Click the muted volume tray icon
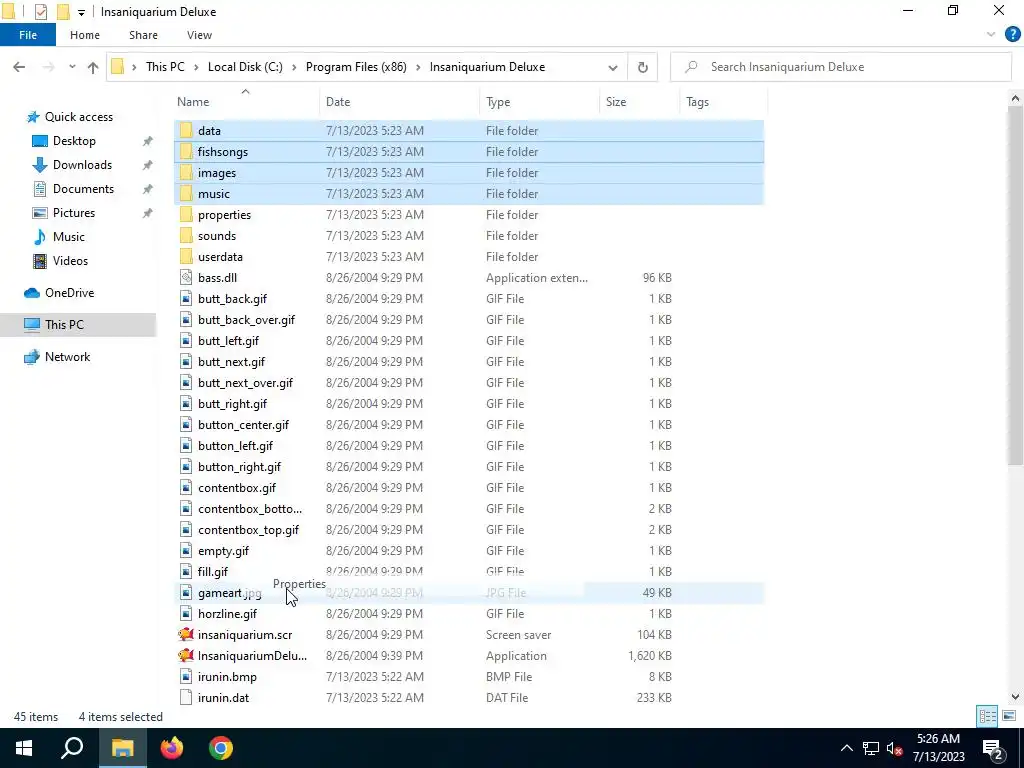 894,748
